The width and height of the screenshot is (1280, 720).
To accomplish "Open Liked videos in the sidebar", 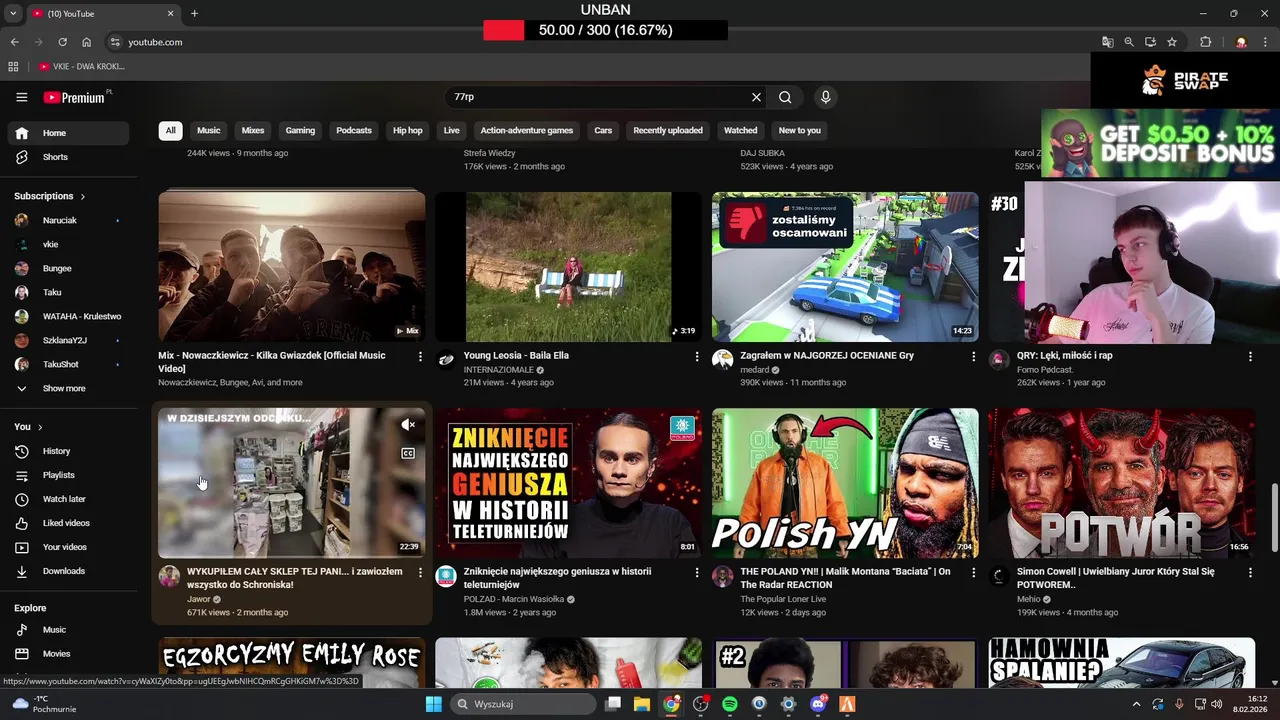I will point(68,523).
